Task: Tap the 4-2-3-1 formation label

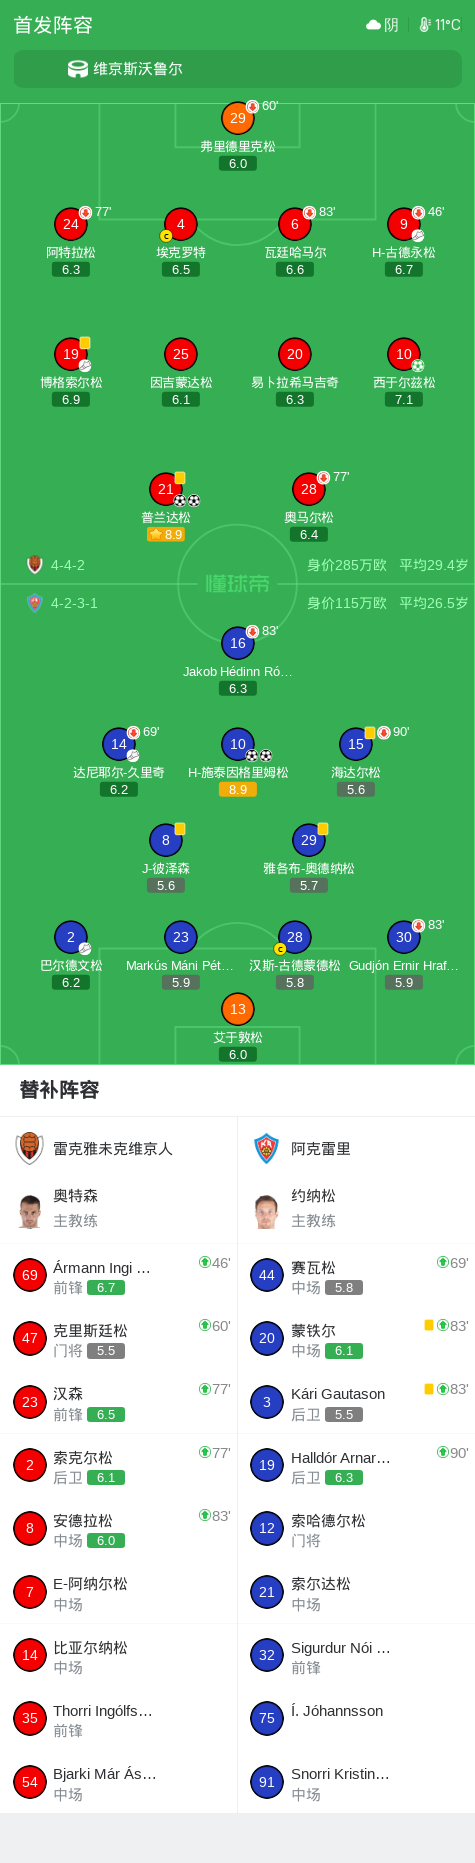Action: click(x=74, y=603)
